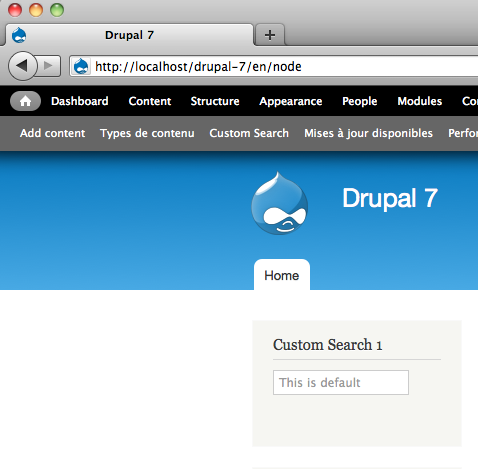Open the People admin menu
The height and width of the screenshot is (469, 478).
point(360,101)
